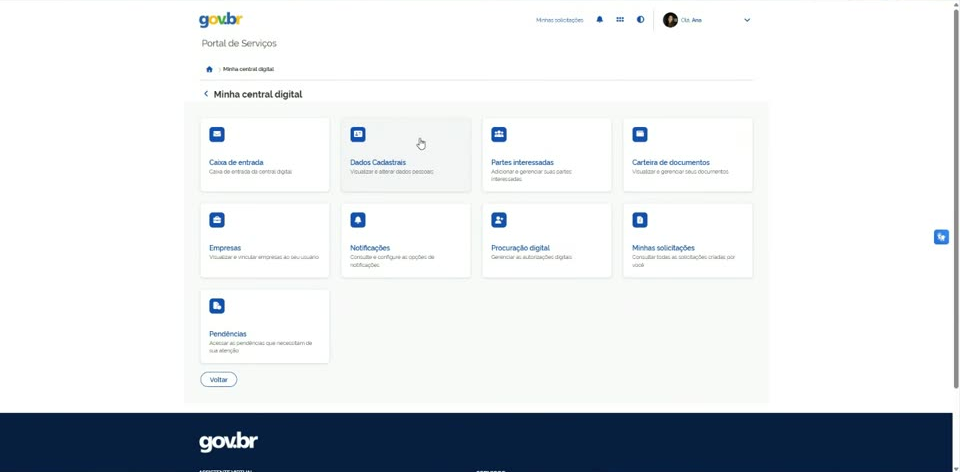
Task: Open the apps grid icon in header
Action: (620, 20)
